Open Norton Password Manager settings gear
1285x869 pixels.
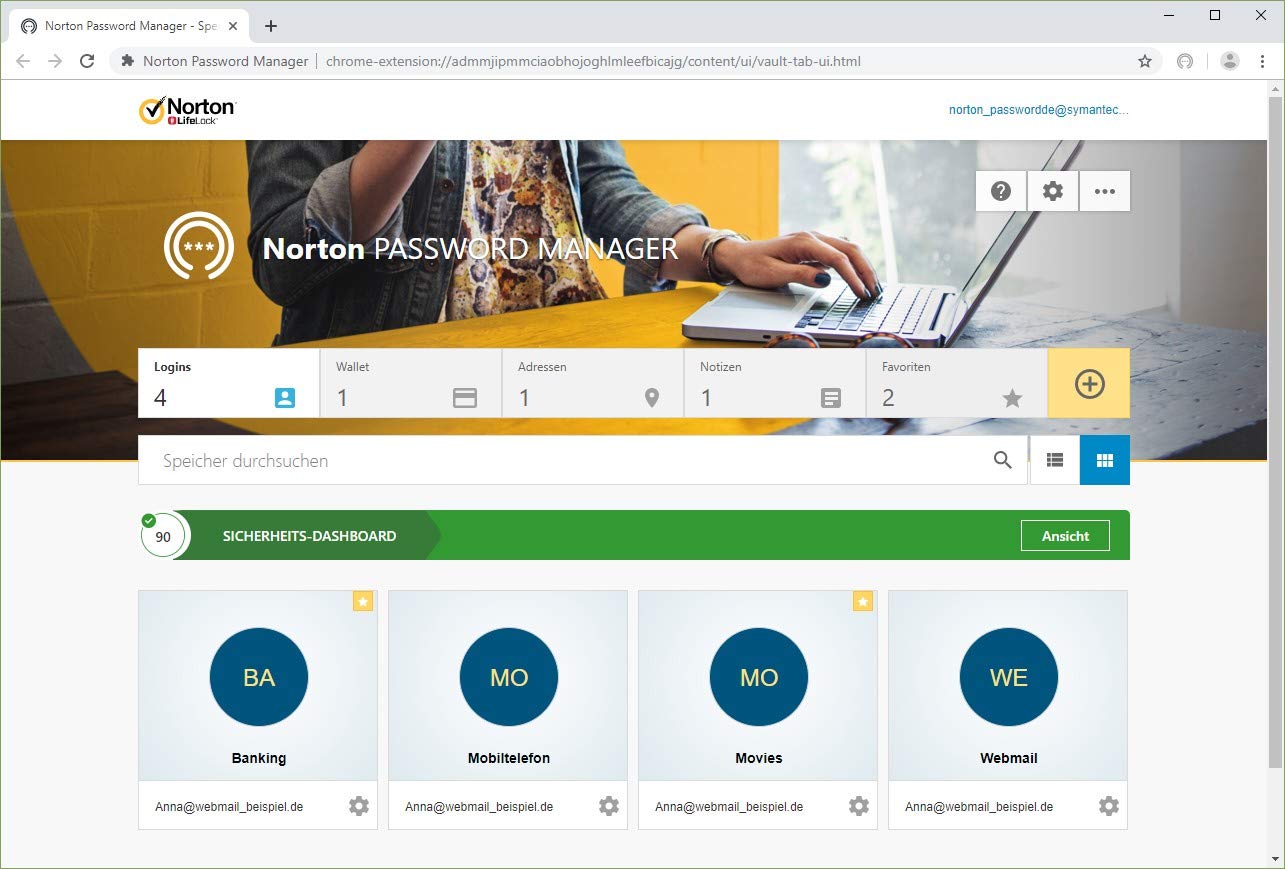pos(1053,191)
